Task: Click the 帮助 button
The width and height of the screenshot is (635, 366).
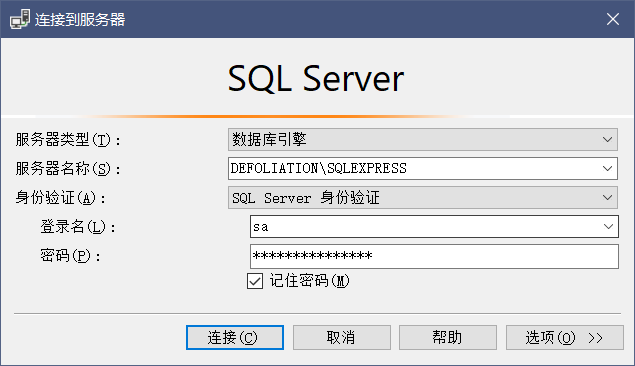Action: 448,337
